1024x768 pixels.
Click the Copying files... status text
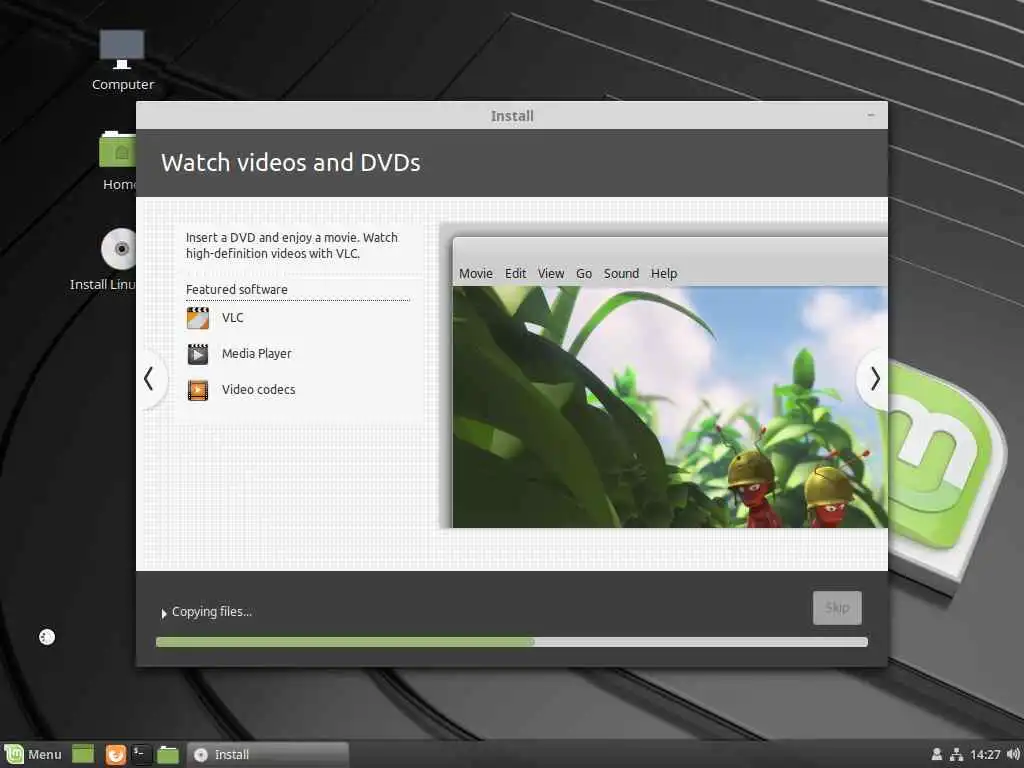point(212,612)
